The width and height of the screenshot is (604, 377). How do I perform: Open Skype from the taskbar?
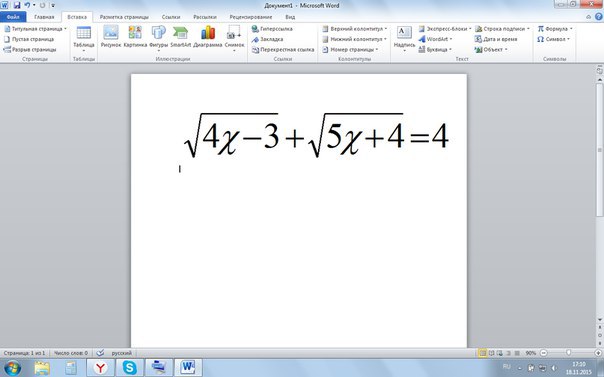point(129,368)
